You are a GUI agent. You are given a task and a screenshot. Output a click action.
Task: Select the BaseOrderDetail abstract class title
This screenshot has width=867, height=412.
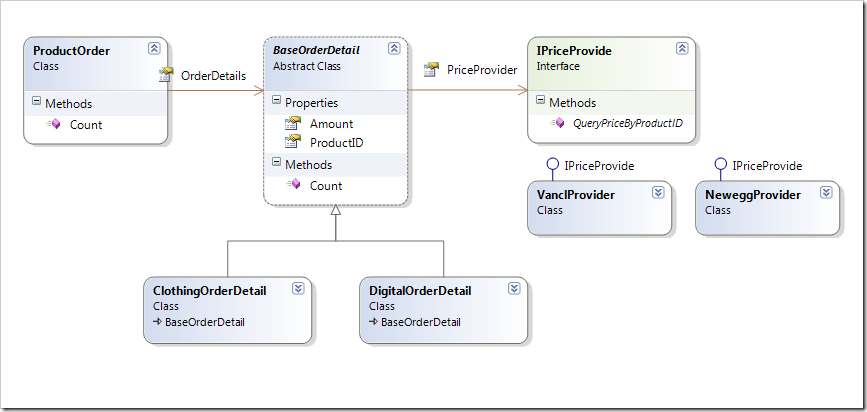316,50
